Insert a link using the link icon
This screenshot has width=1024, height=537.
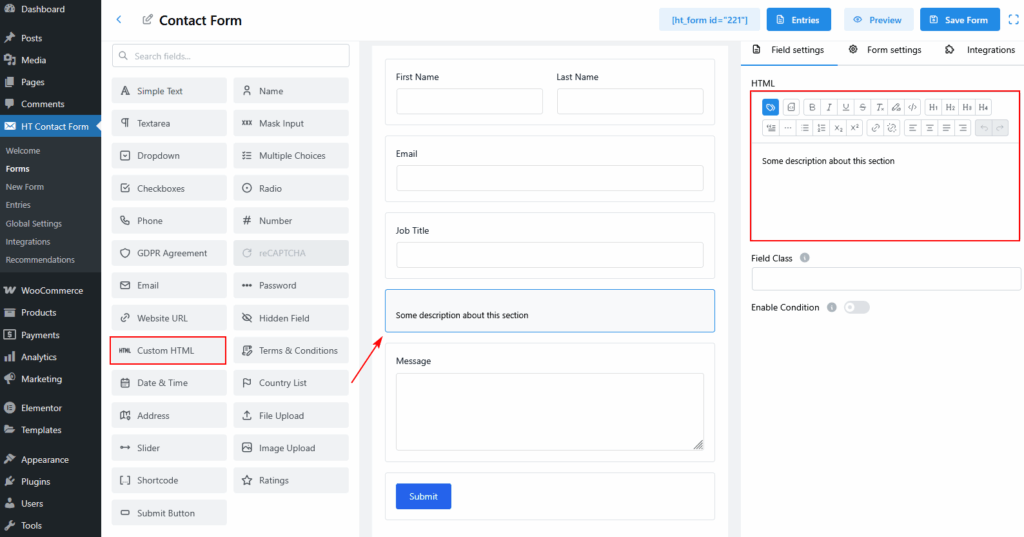(x=875, y=128)
